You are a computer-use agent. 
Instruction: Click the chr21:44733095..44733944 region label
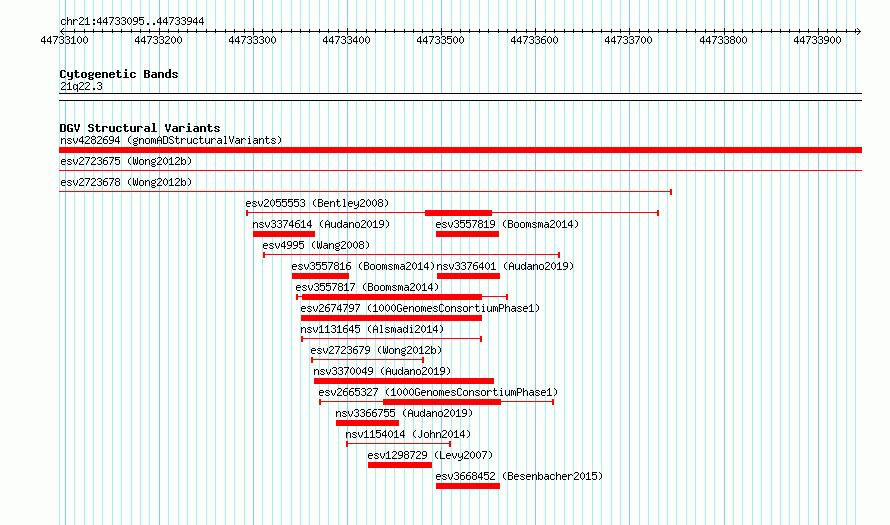click(x=132, y=21)
